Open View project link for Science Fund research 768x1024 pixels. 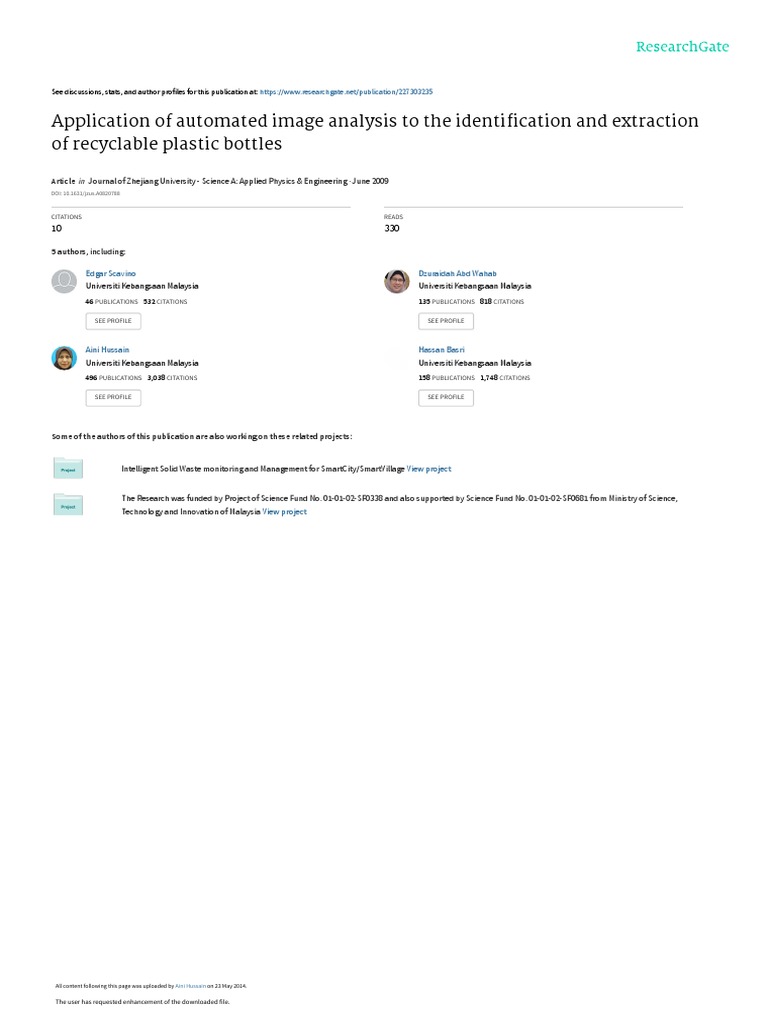click(285, 511)
